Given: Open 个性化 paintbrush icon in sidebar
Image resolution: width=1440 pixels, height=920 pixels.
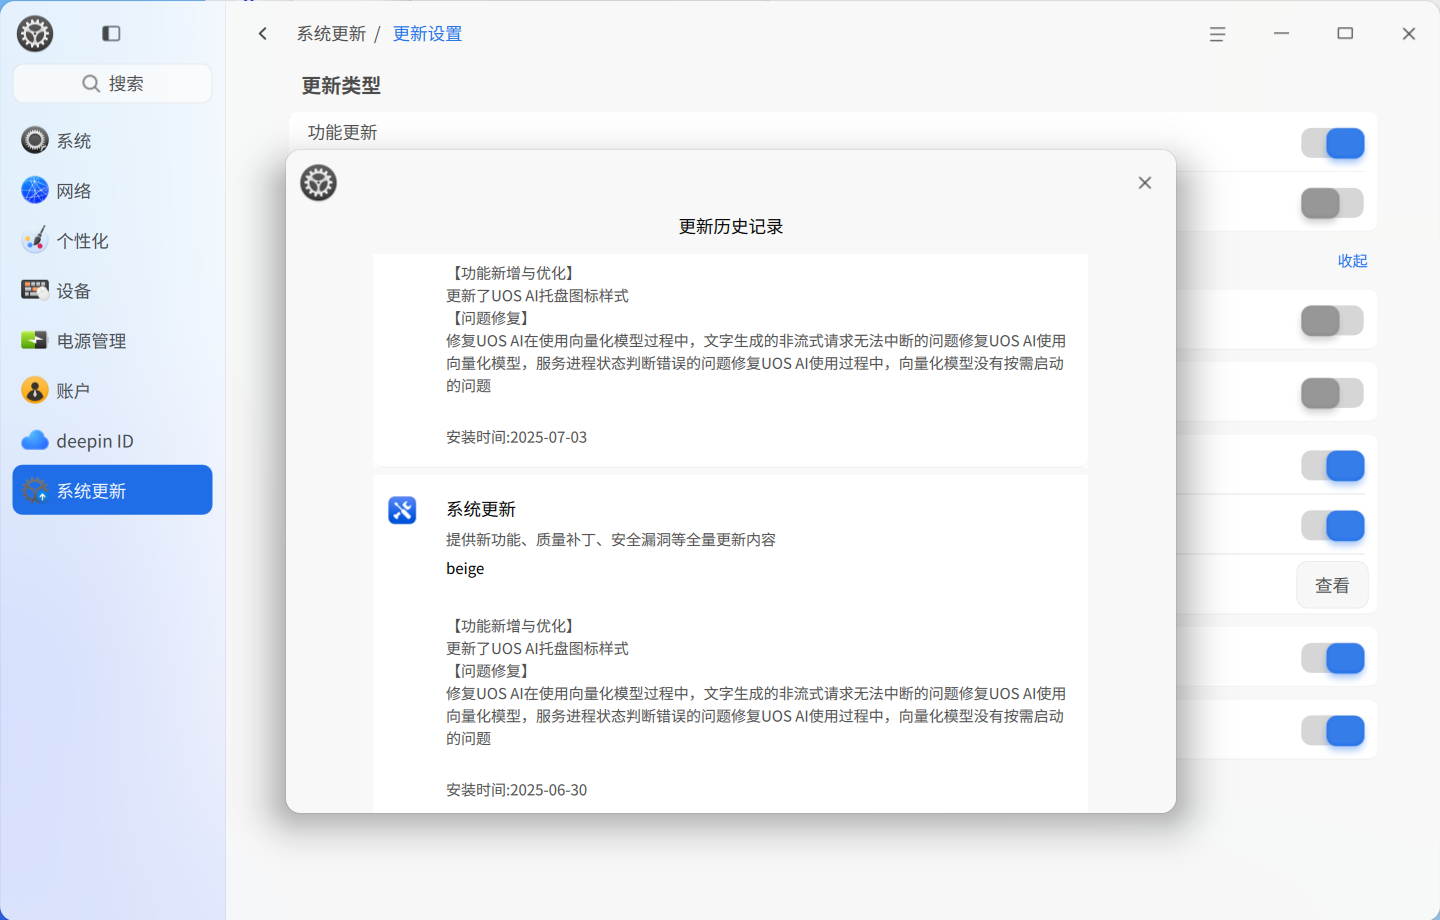Looking at the screenshot, I should pyautogui.click(x=35, y=240).
